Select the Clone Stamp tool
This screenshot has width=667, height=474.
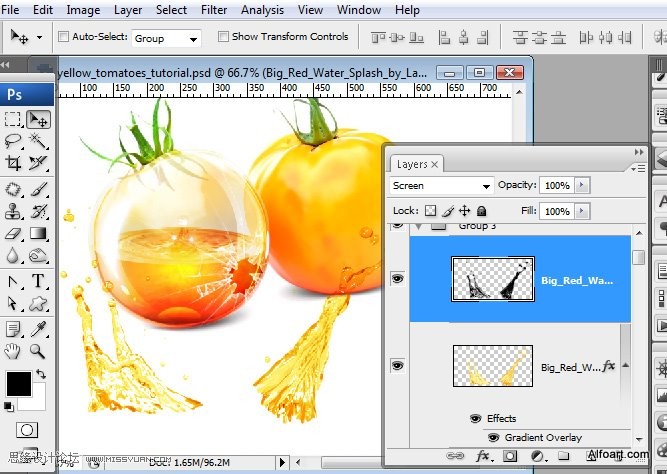[x=13, y=211]
